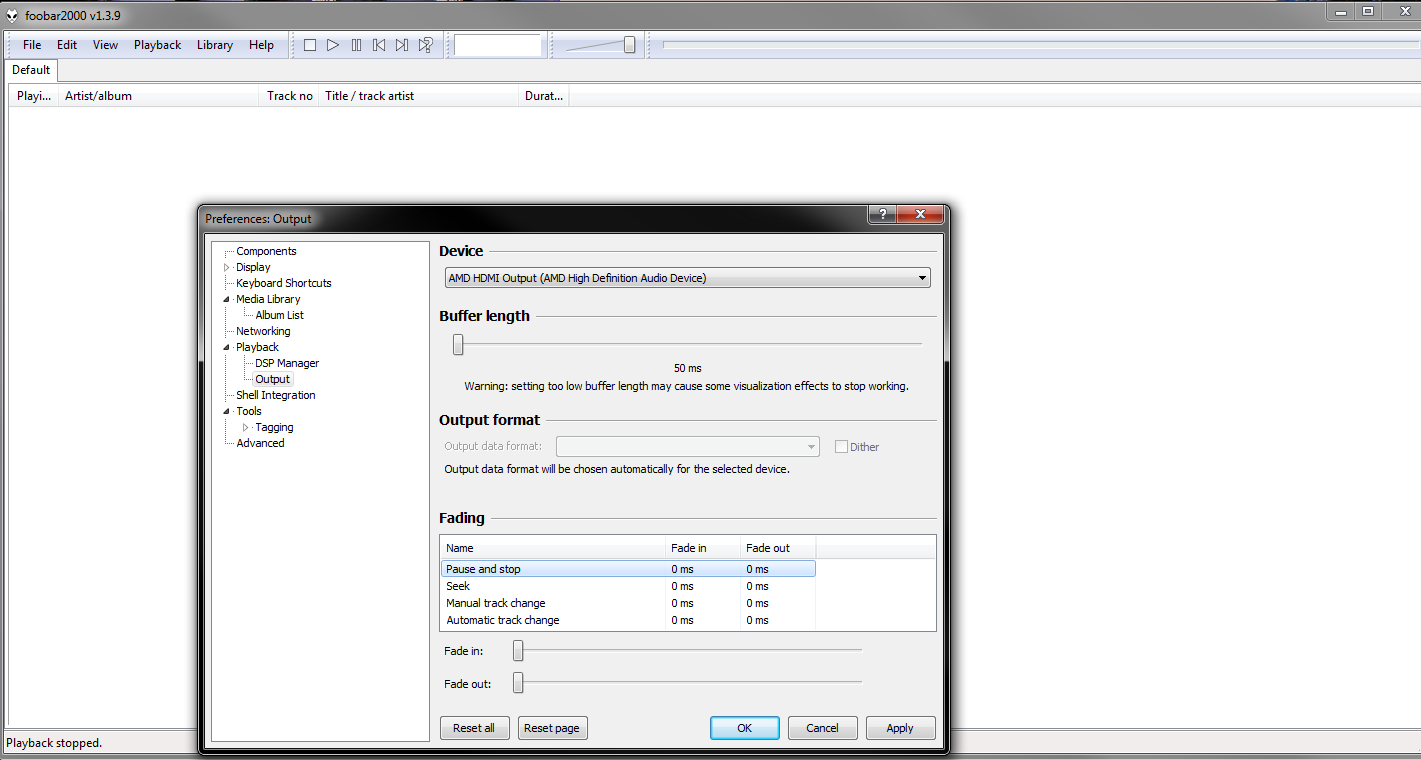Click the Preferences dialog help question-mark button
This screenshot has height=760, width=1421.
882,214
